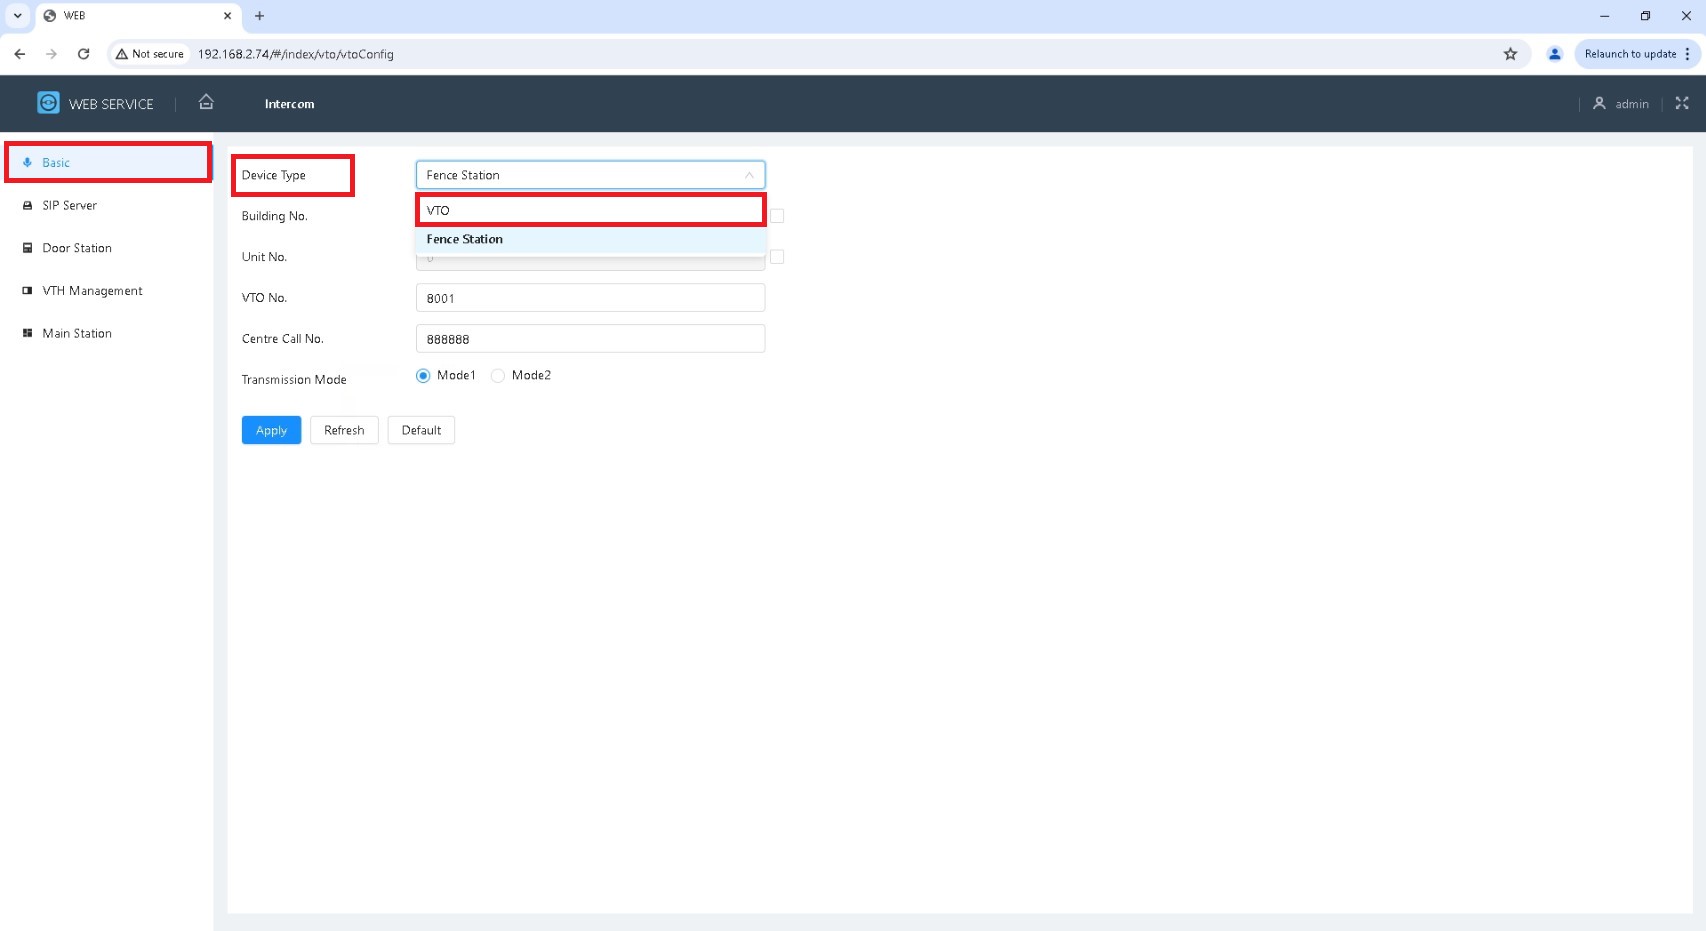This screenshot has height=931, width=1706.
Task: Choose Fence Station from the list
Action: pyautogui.click(x=590, y=239)
